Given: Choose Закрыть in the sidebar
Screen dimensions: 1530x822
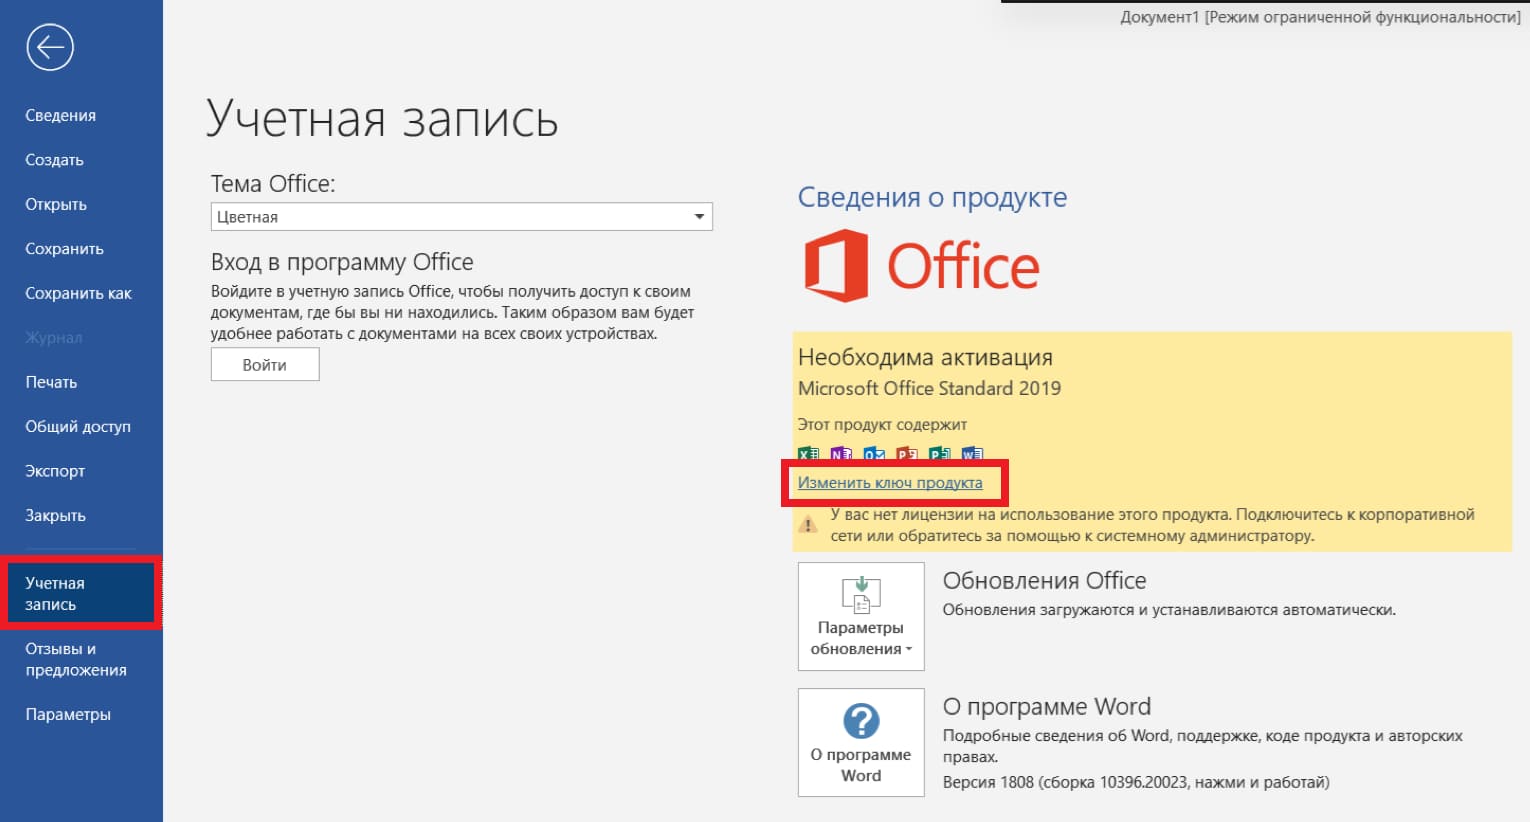Looking at the screenshot, I should (x=55, y=515).
